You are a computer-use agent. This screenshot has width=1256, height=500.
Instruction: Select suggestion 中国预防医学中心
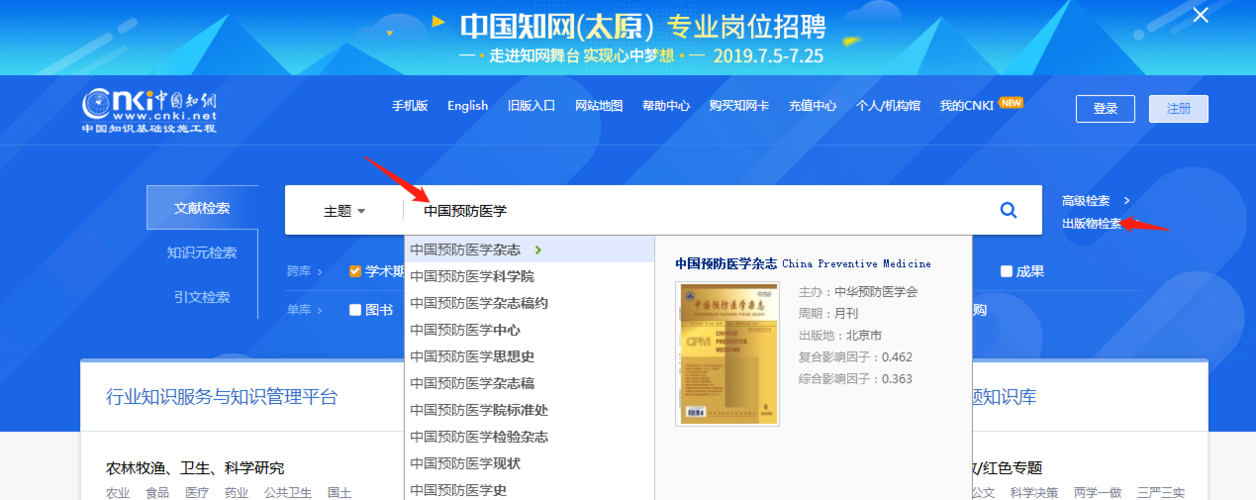tap(529, 330)
